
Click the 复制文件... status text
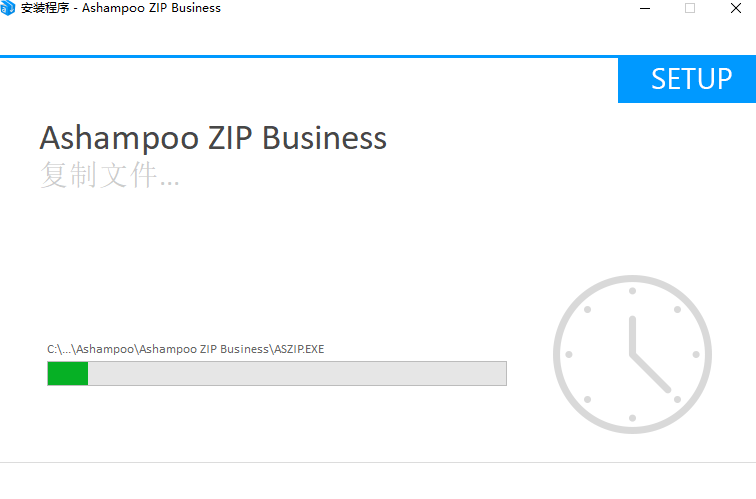click(x=110, y=176)
